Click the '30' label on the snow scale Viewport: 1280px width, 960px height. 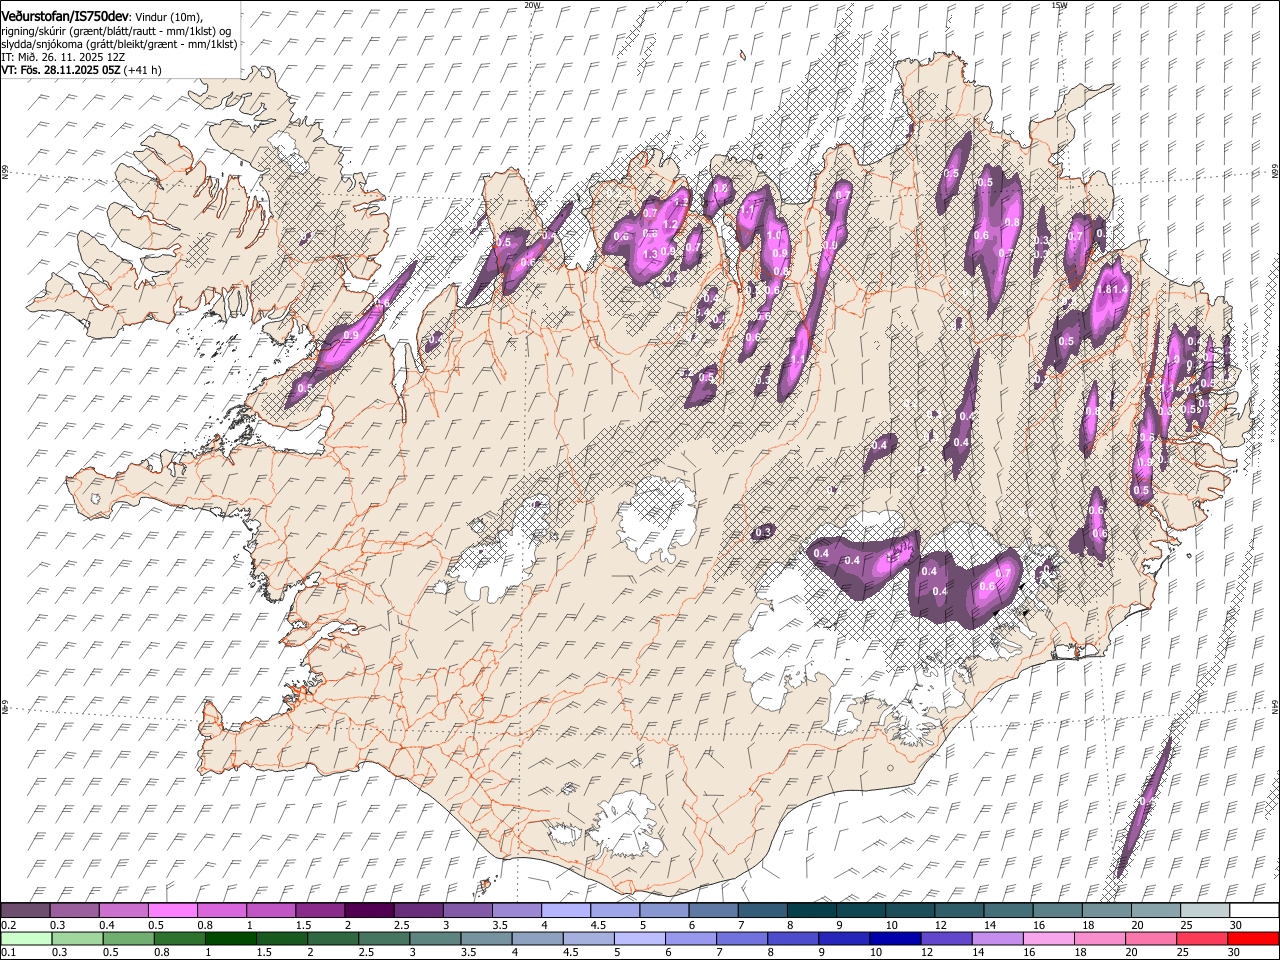tap(1236, 925)
